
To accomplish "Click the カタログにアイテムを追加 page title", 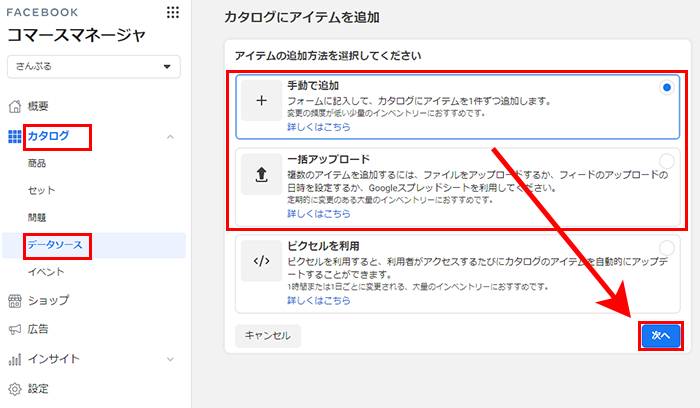I will click(302, 17).
